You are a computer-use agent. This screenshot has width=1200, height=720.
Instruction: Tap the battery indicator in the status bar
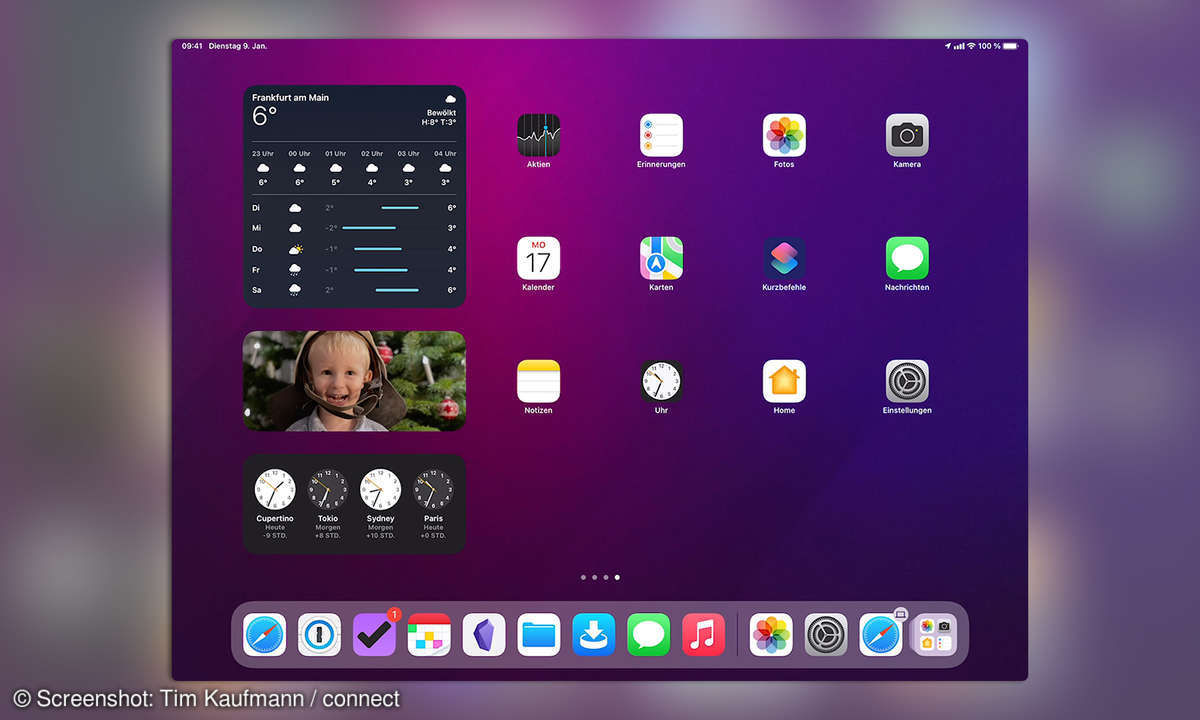click(x=1011, y=46)
